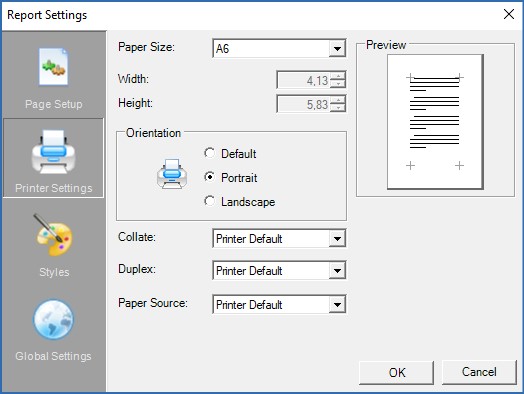The width and height of the screenshot is (524, 394).
Task: Increase Height with the up spinner arrow
Action: (338, 100)
